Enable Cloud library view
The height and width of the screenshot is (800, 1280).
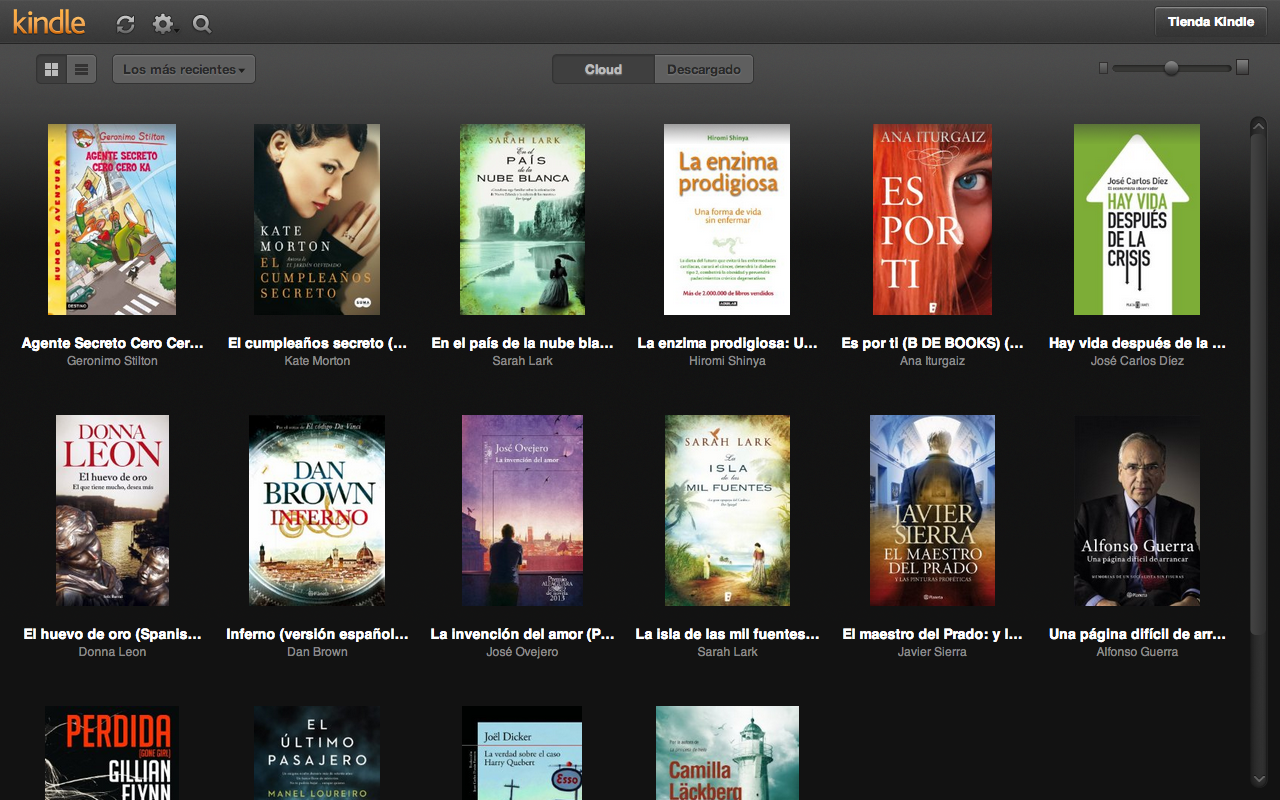(x=603, y=69)
